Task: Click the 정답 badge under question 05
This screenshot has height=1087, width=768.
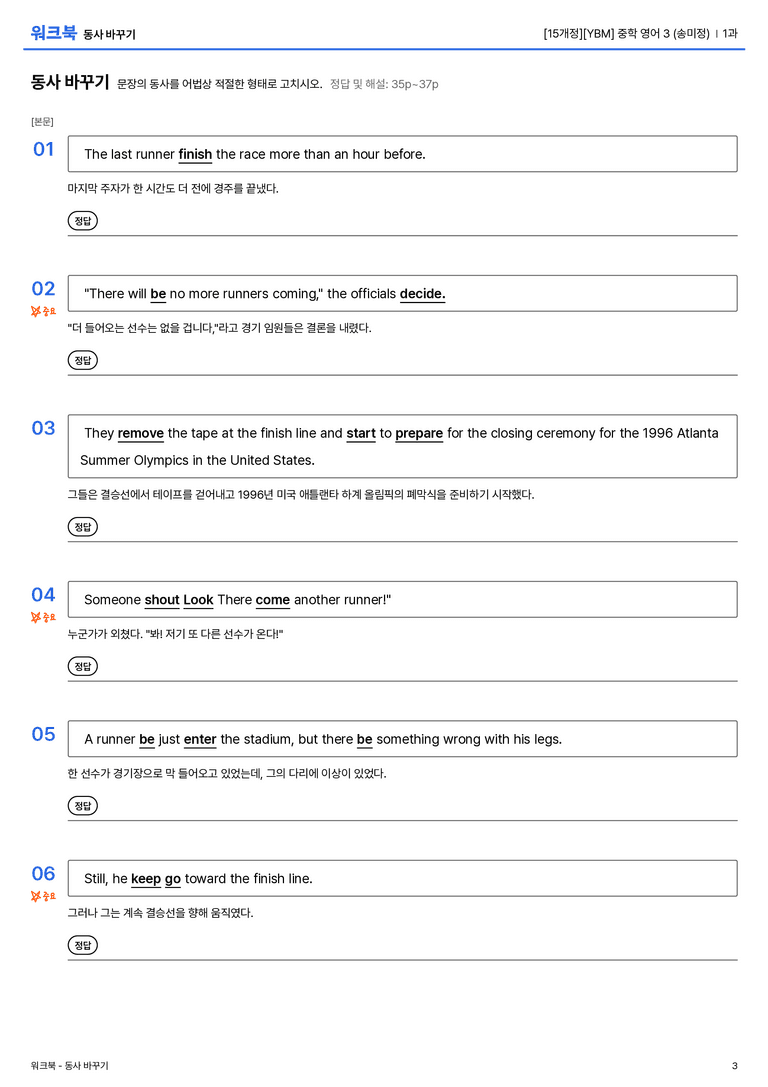Action: pos(82,806)
